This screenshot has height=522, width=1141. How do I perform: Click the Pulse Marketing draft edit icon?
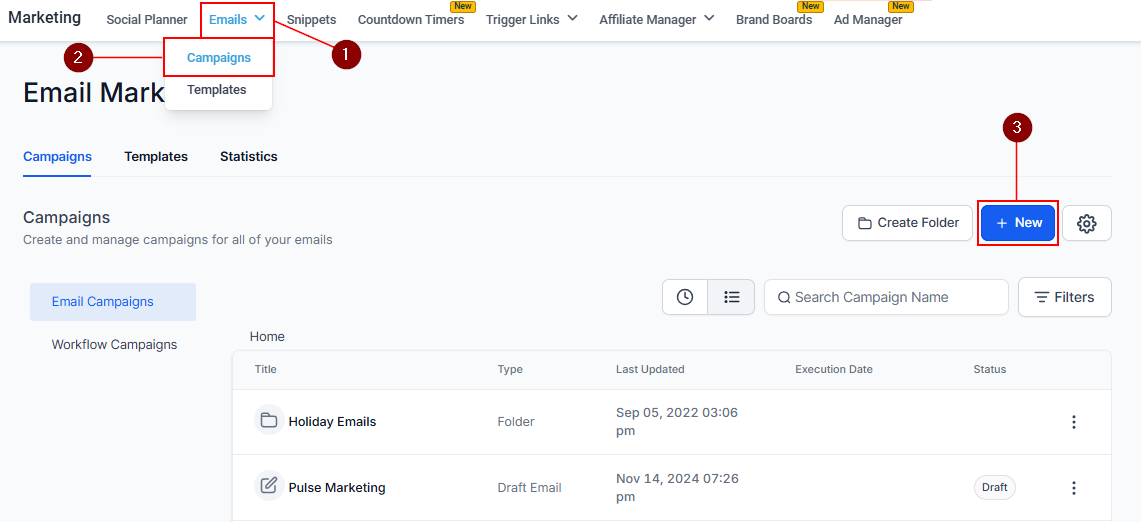pos(269,486)
